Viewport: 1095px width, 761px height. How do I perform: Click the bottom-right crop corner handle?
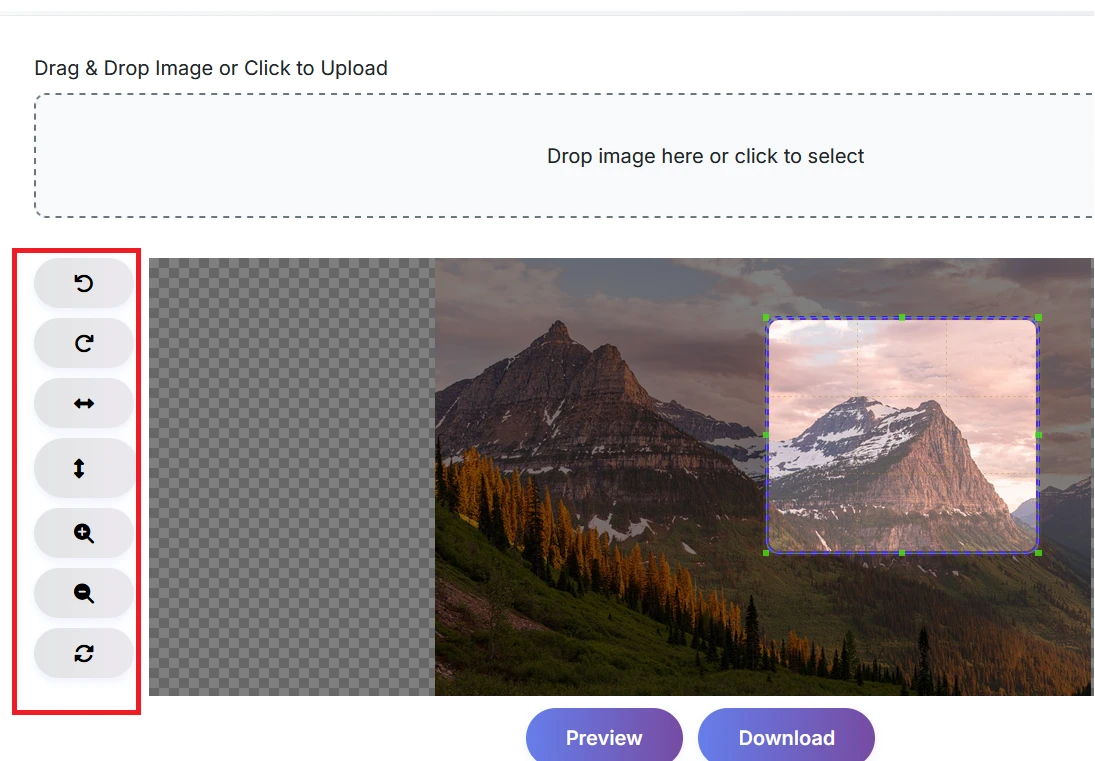pos(1038,552)
